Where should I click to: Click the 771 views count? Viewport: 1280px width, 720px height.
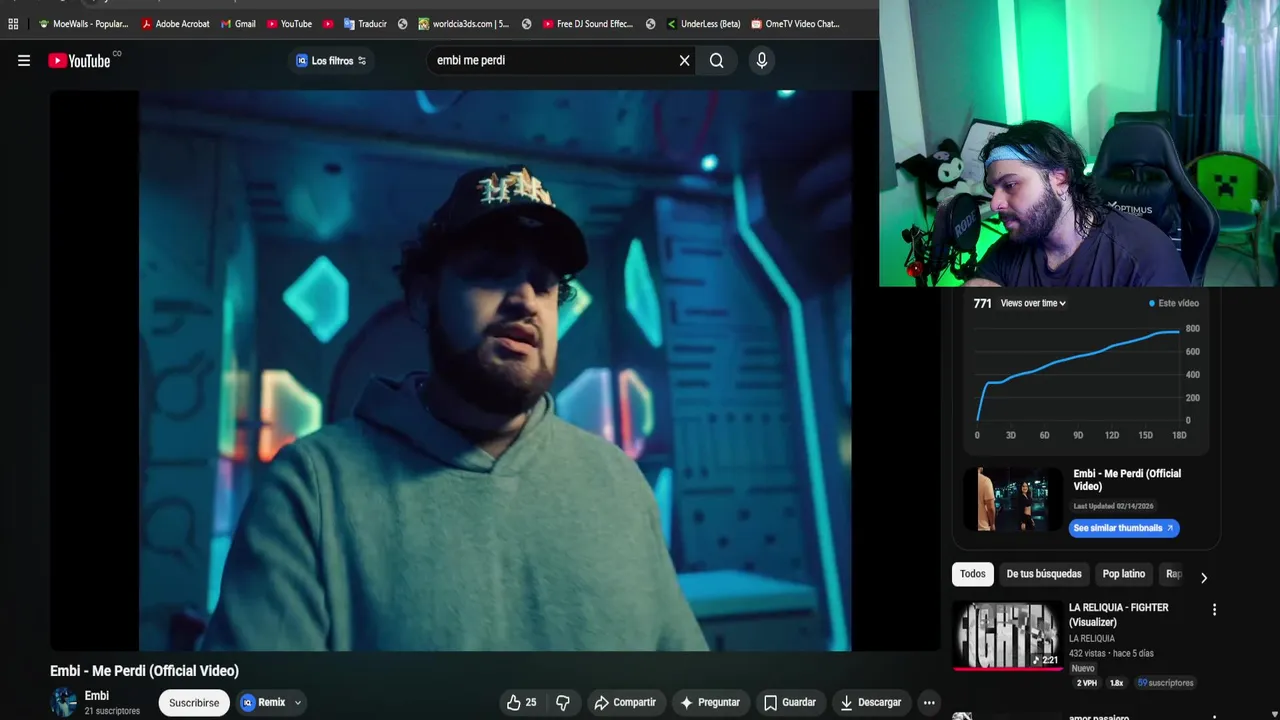click(x=982, y=303)
